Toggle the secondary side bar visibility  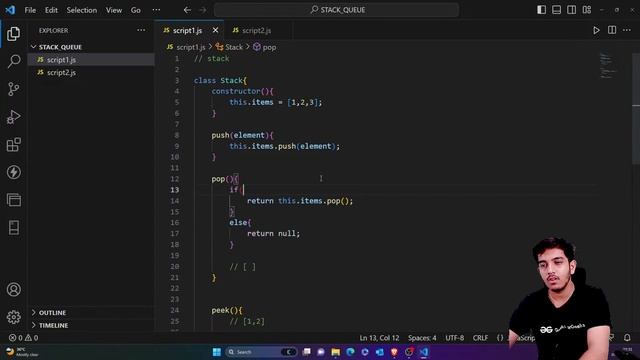tap(571, 10)
